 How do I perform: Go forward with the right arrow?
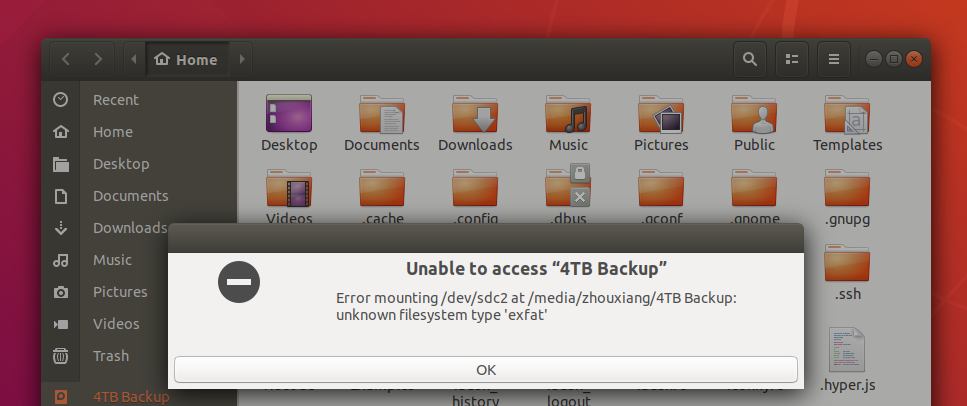[98, 59]
